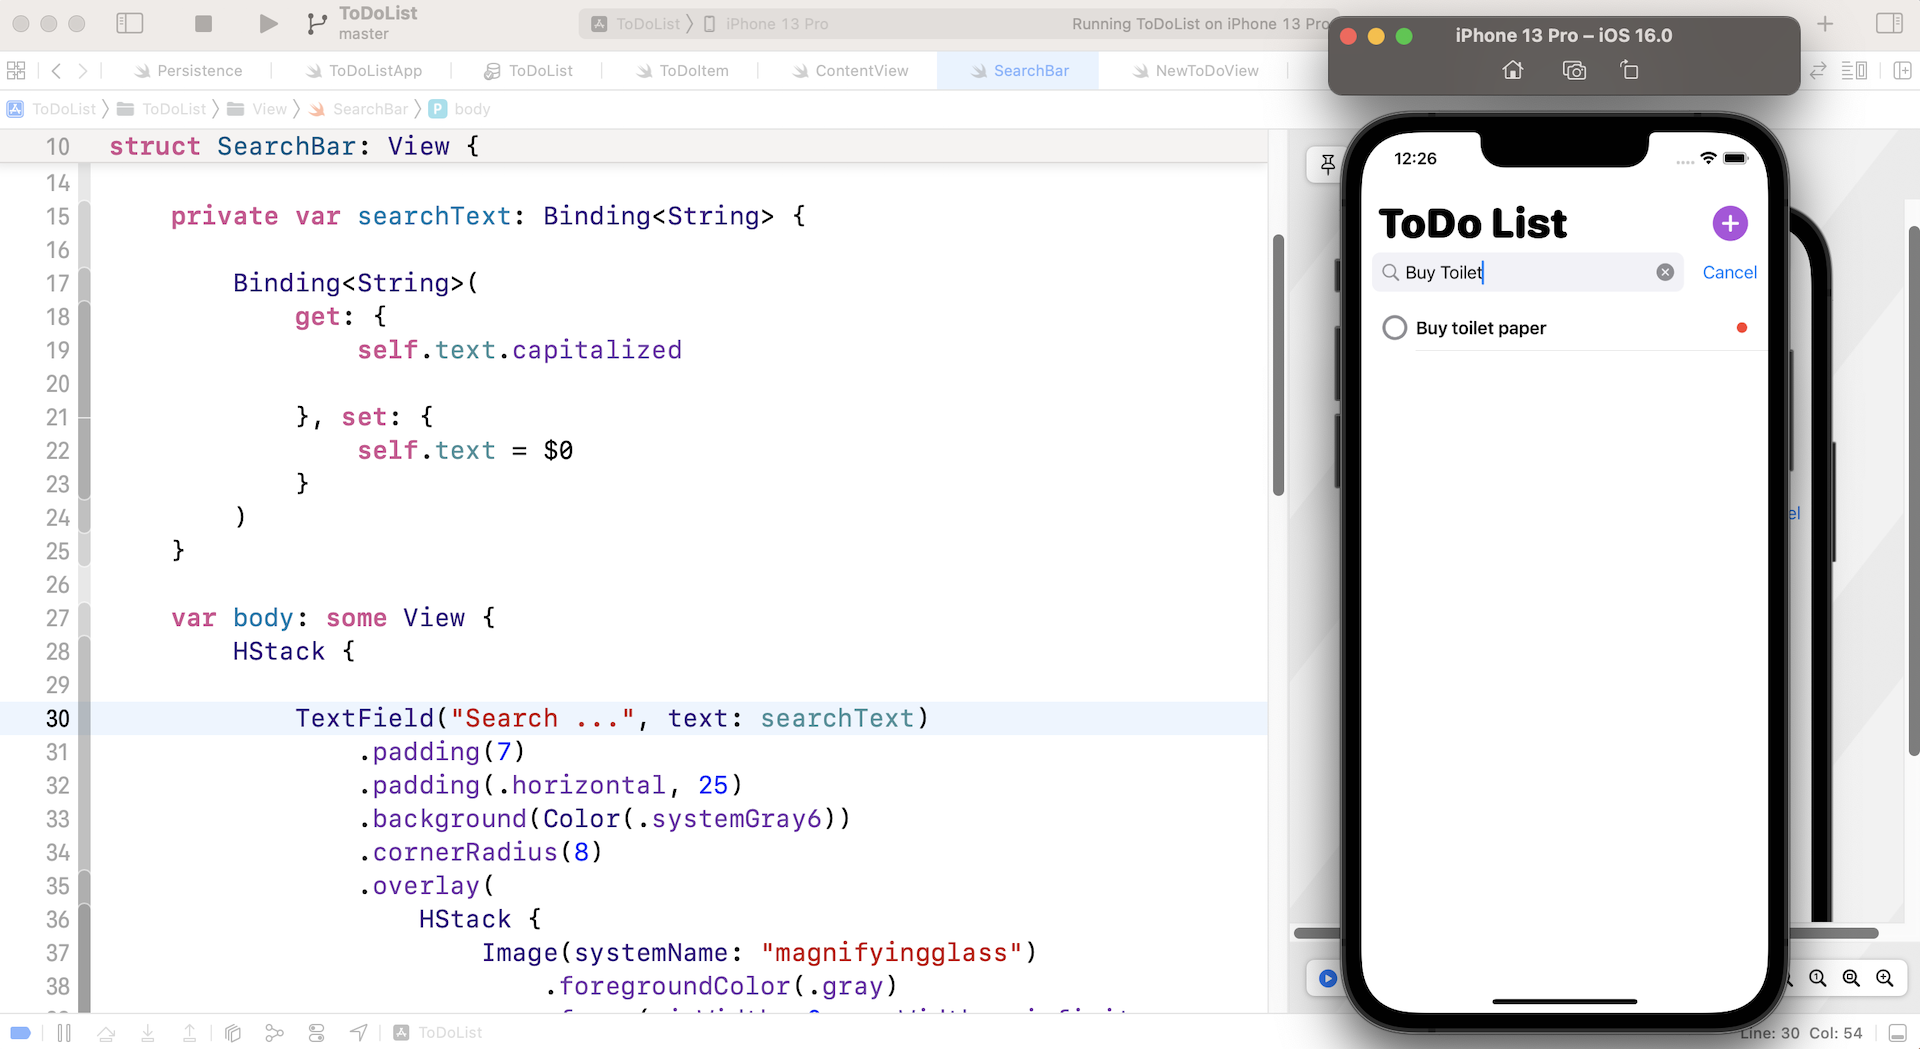Screen dimensions: 1920x1049
Task: Click the Run play button
Action: [268, 23]
